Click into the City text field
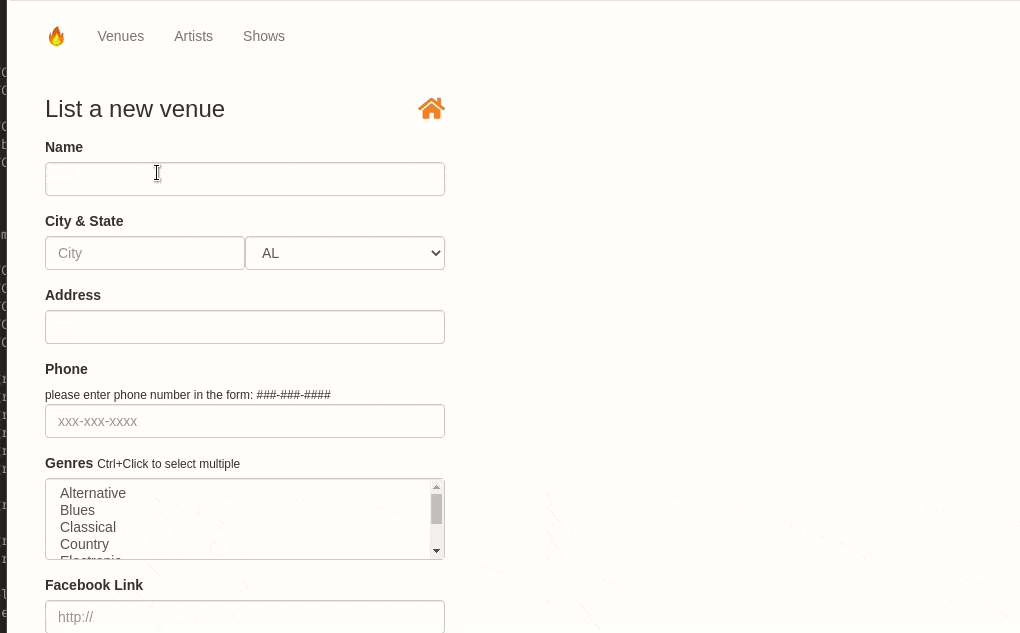 [144, 253]
